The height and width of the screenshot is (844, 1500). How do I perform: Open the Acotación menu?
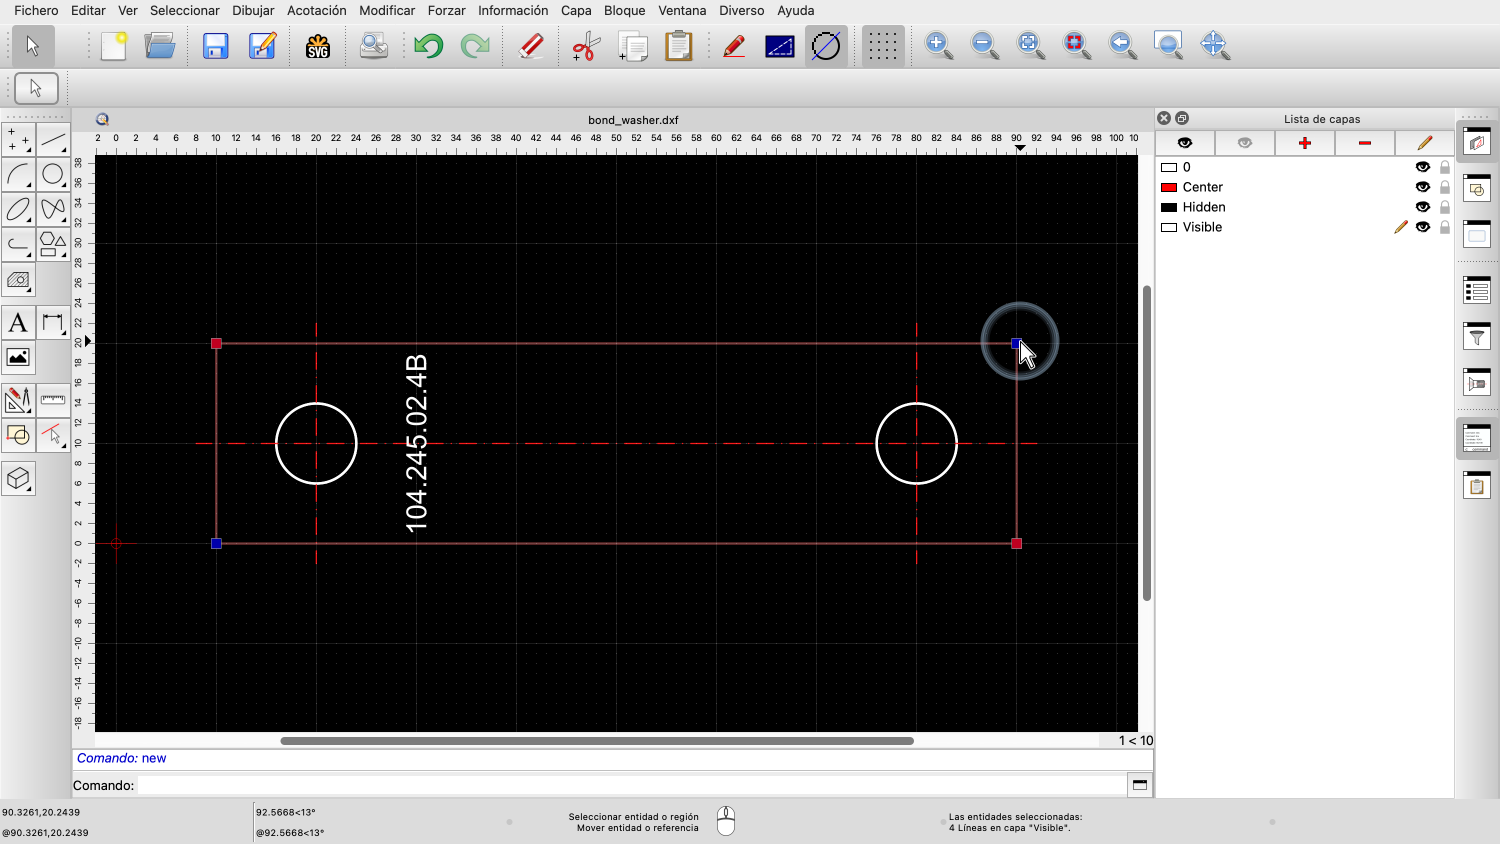(316, 10)
